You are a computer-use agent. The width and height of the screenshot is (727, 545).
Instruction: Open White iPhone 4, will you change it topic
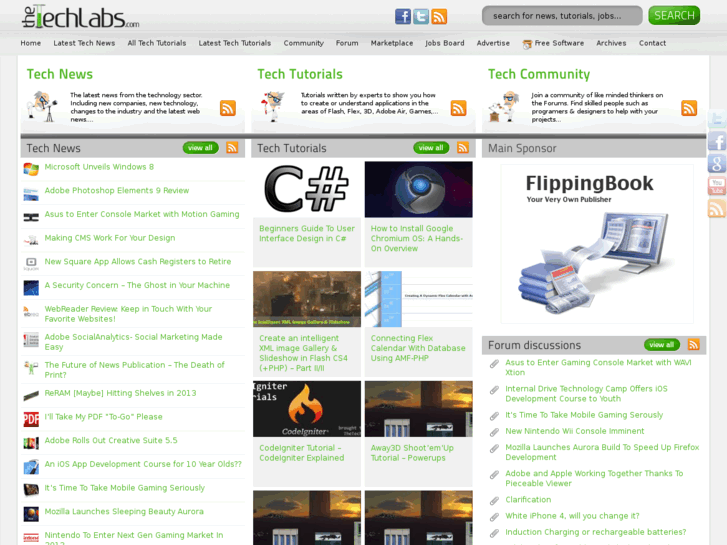click(572, 516)
